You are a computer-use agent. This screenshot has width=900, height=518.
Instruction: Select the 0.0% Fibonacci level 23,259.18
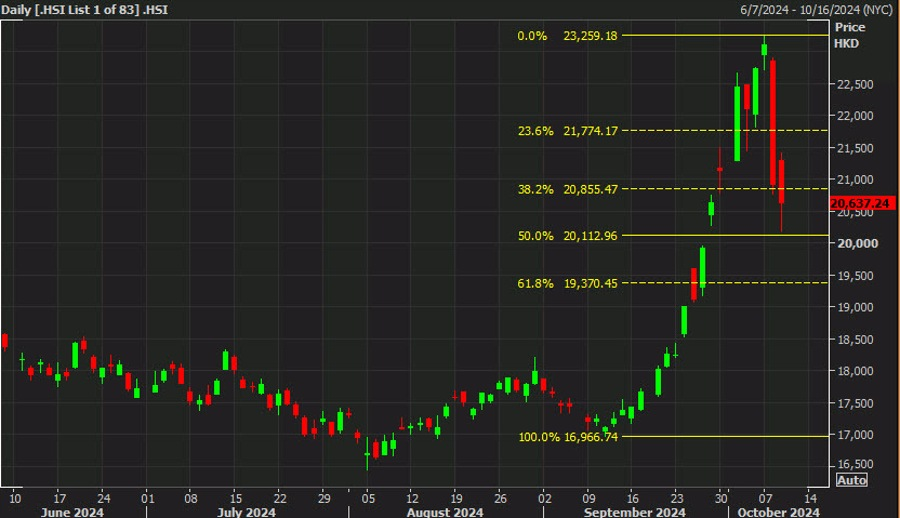pyautogui.click(x=567, y=36)
